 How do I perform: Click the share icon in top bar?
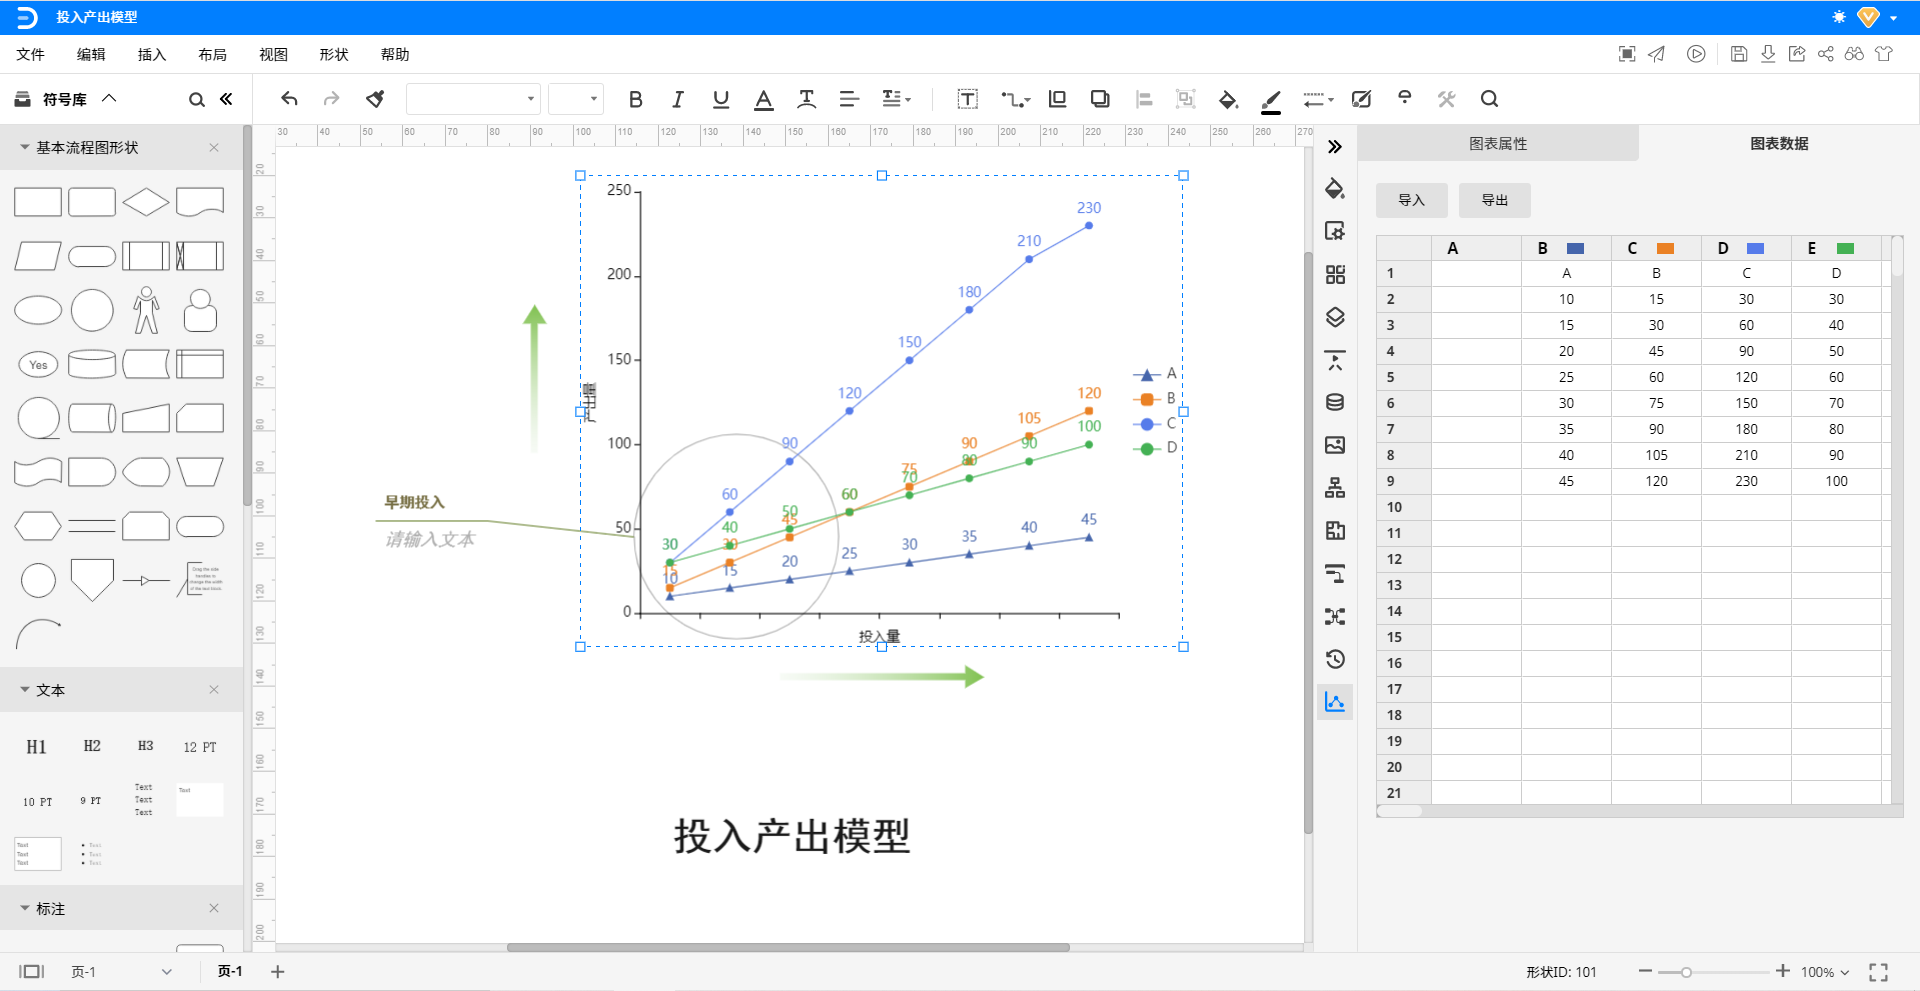(1826, 54)
